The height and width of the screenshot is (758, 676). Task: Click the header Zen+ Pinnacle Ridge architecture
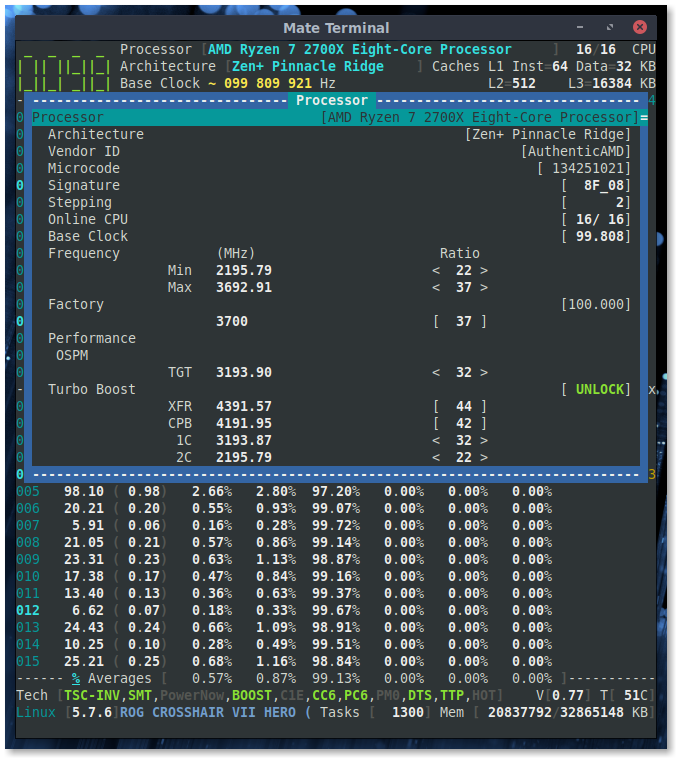[308, 67]
